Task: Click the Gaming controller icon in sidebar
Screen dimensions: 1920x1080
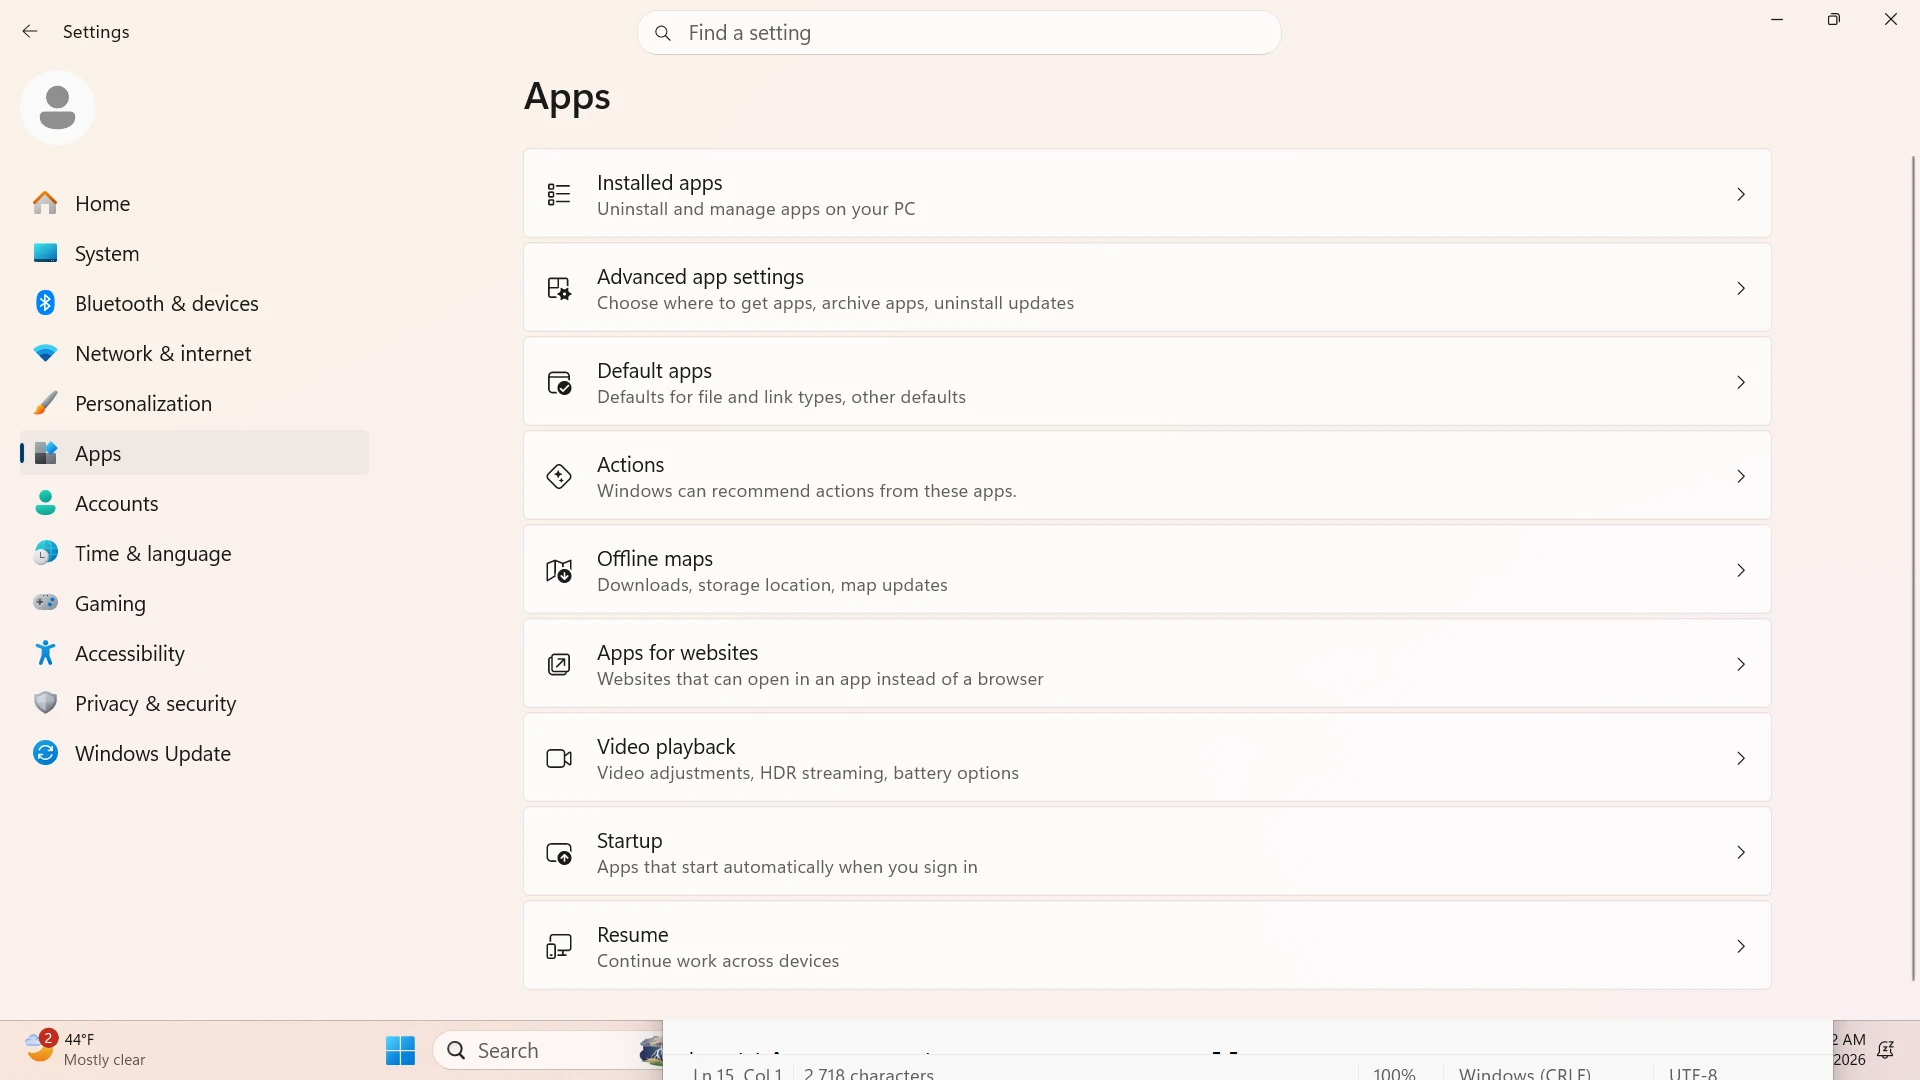Action: pyautogui.click(x=45, y=602)
